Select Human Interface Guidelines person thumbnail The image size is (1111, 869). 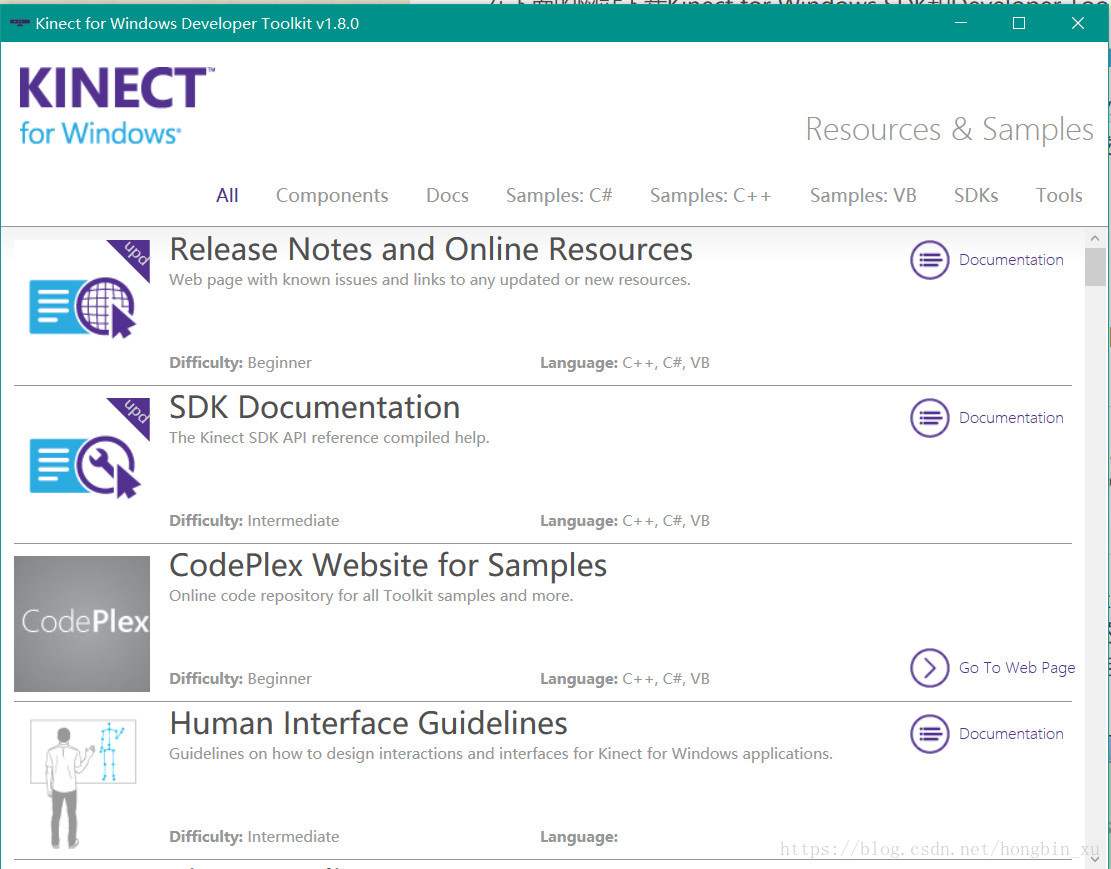tap(82, 783)
